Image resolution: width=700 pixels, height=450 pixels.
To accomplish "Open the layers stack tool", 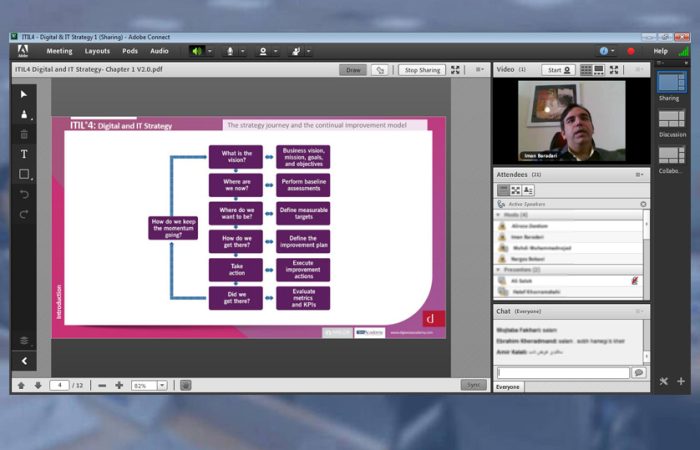I will pyautogui.click(x=24, y=341).
